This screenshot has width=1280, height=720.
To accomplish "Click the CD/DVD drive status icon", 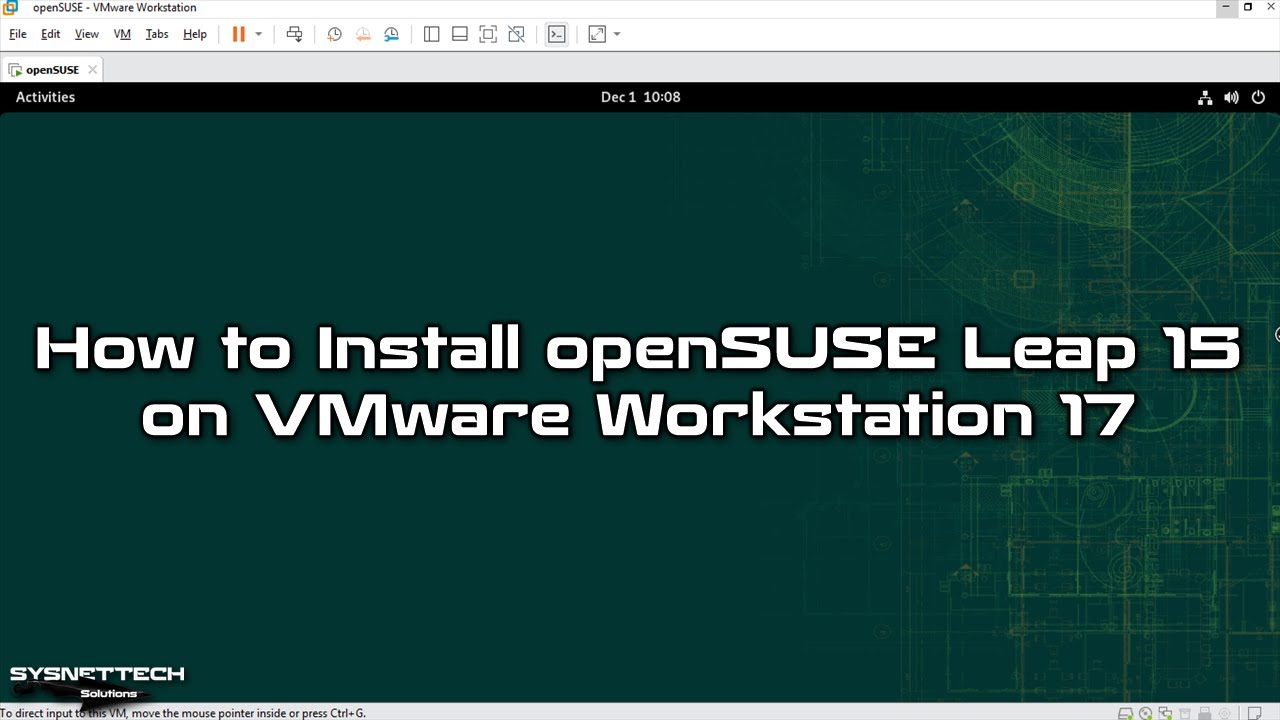I will 1146,714.
